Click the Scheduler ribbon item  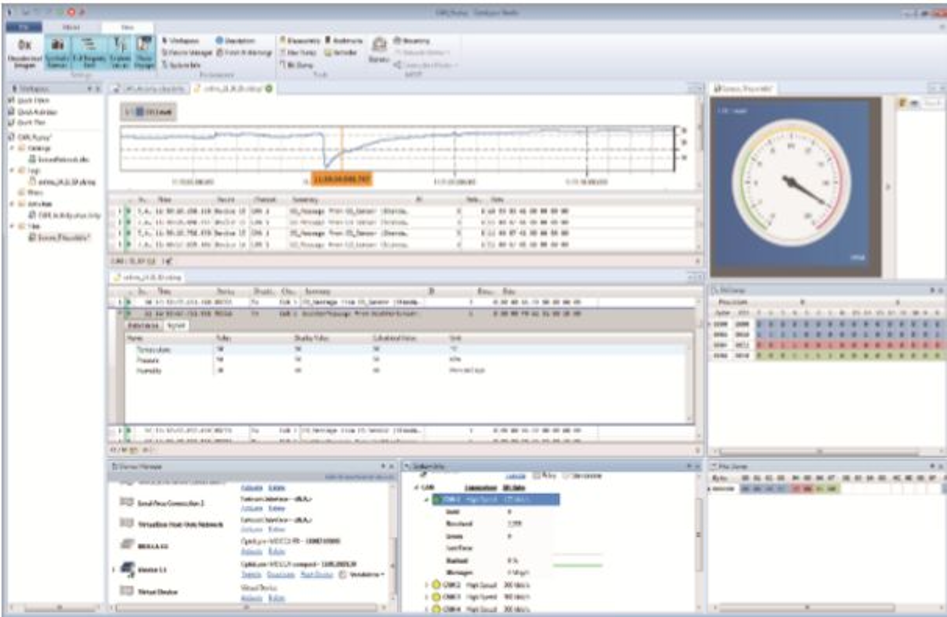pyautogui.click(x=341, y=53)
